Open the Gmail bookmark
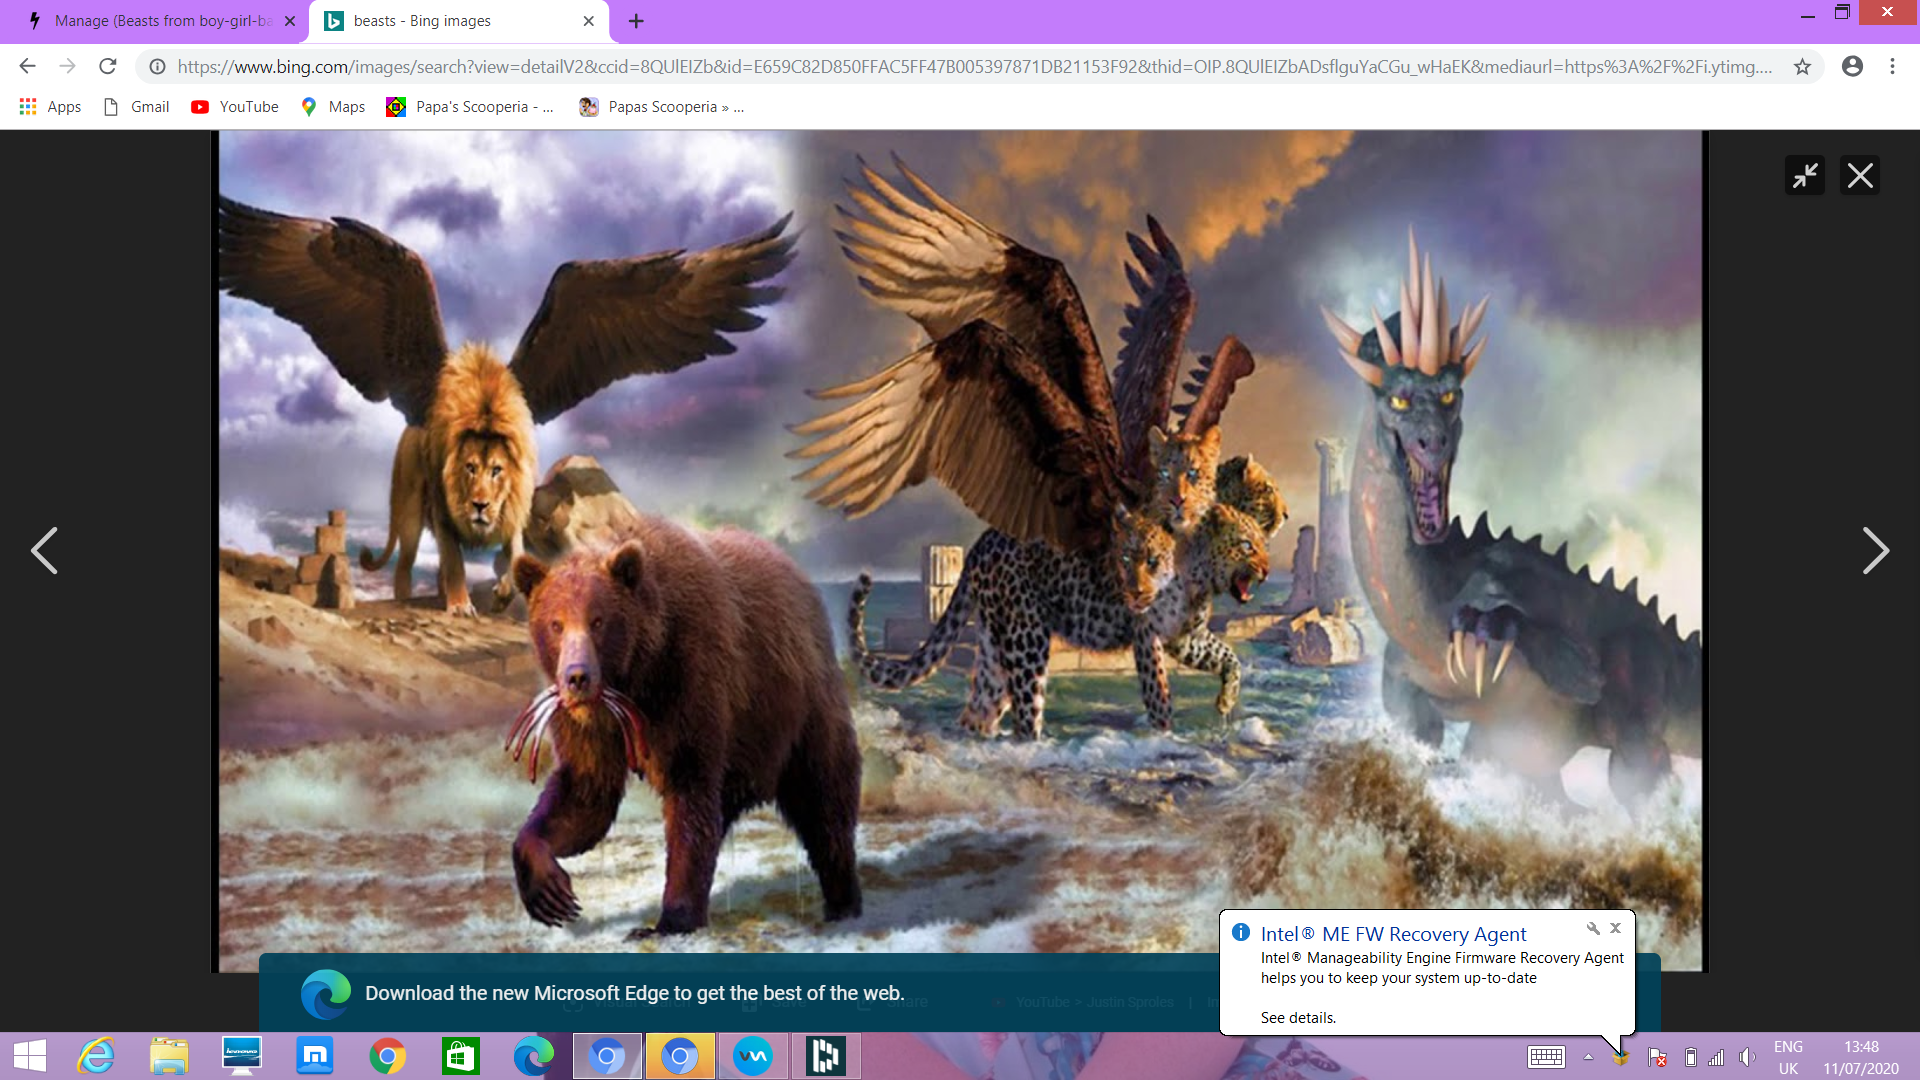Screen dimensions: 1920x1080 tap(136, 106)
